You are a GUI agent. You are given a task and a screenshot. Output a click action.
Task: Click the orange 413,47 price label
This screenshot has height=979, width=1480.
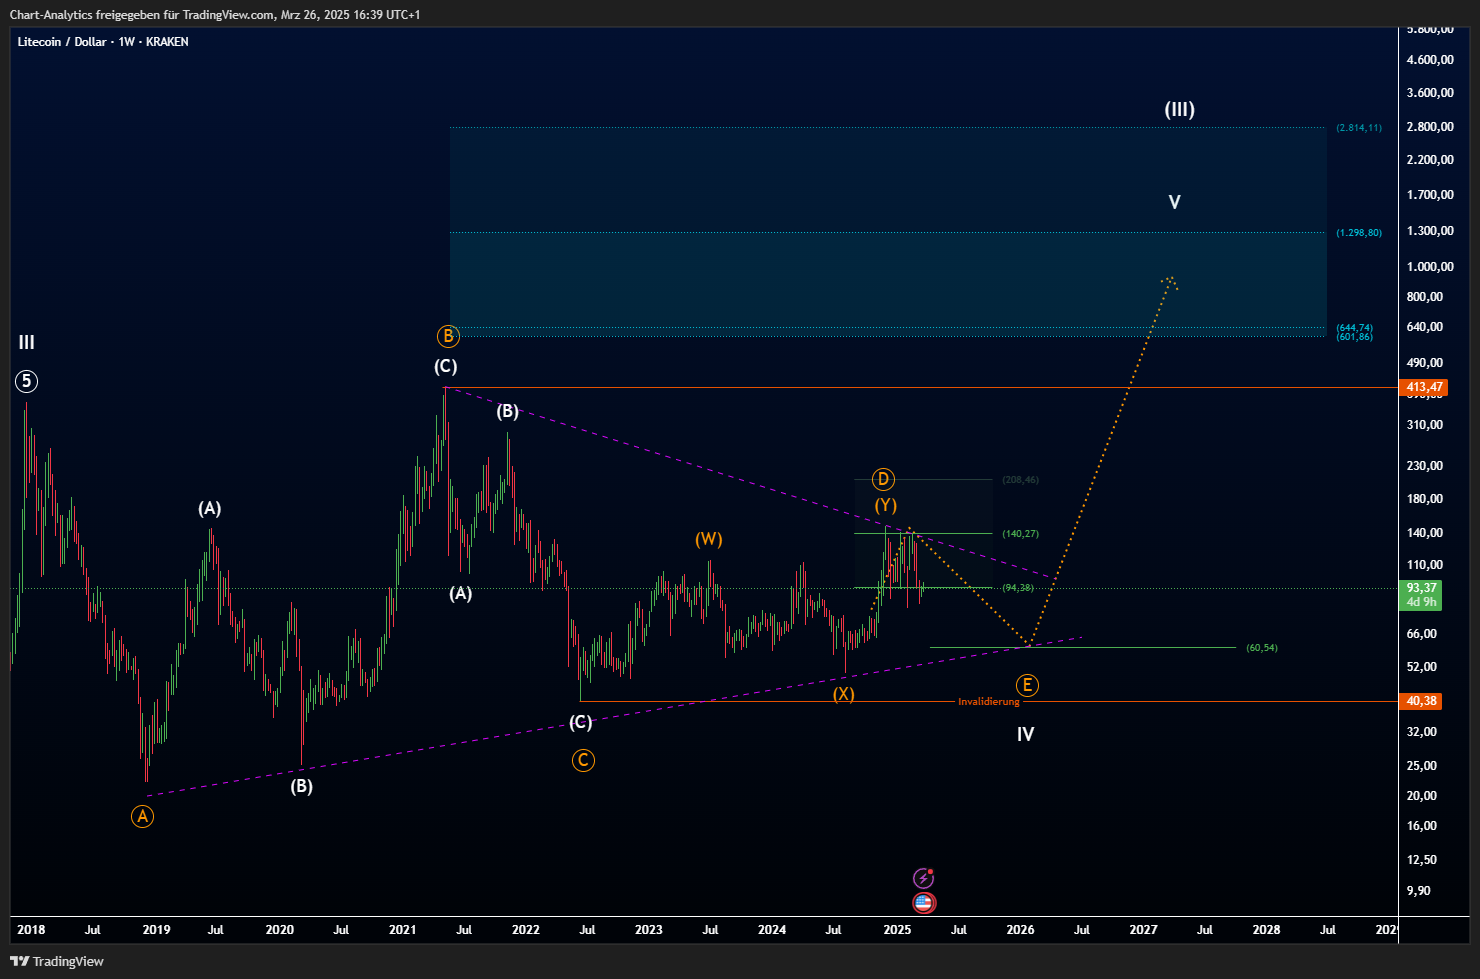pos(1424,387)
